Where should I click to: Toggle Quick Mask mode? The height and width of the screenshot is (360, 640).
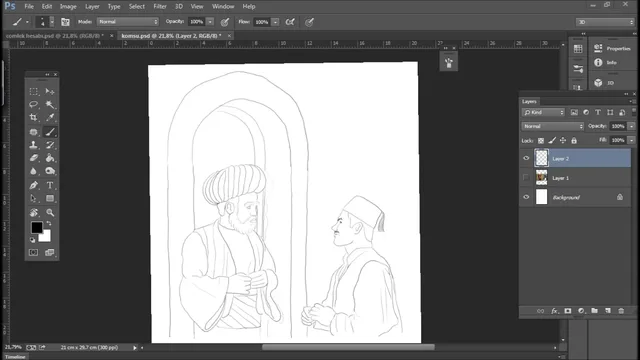[x=33, y=253]
